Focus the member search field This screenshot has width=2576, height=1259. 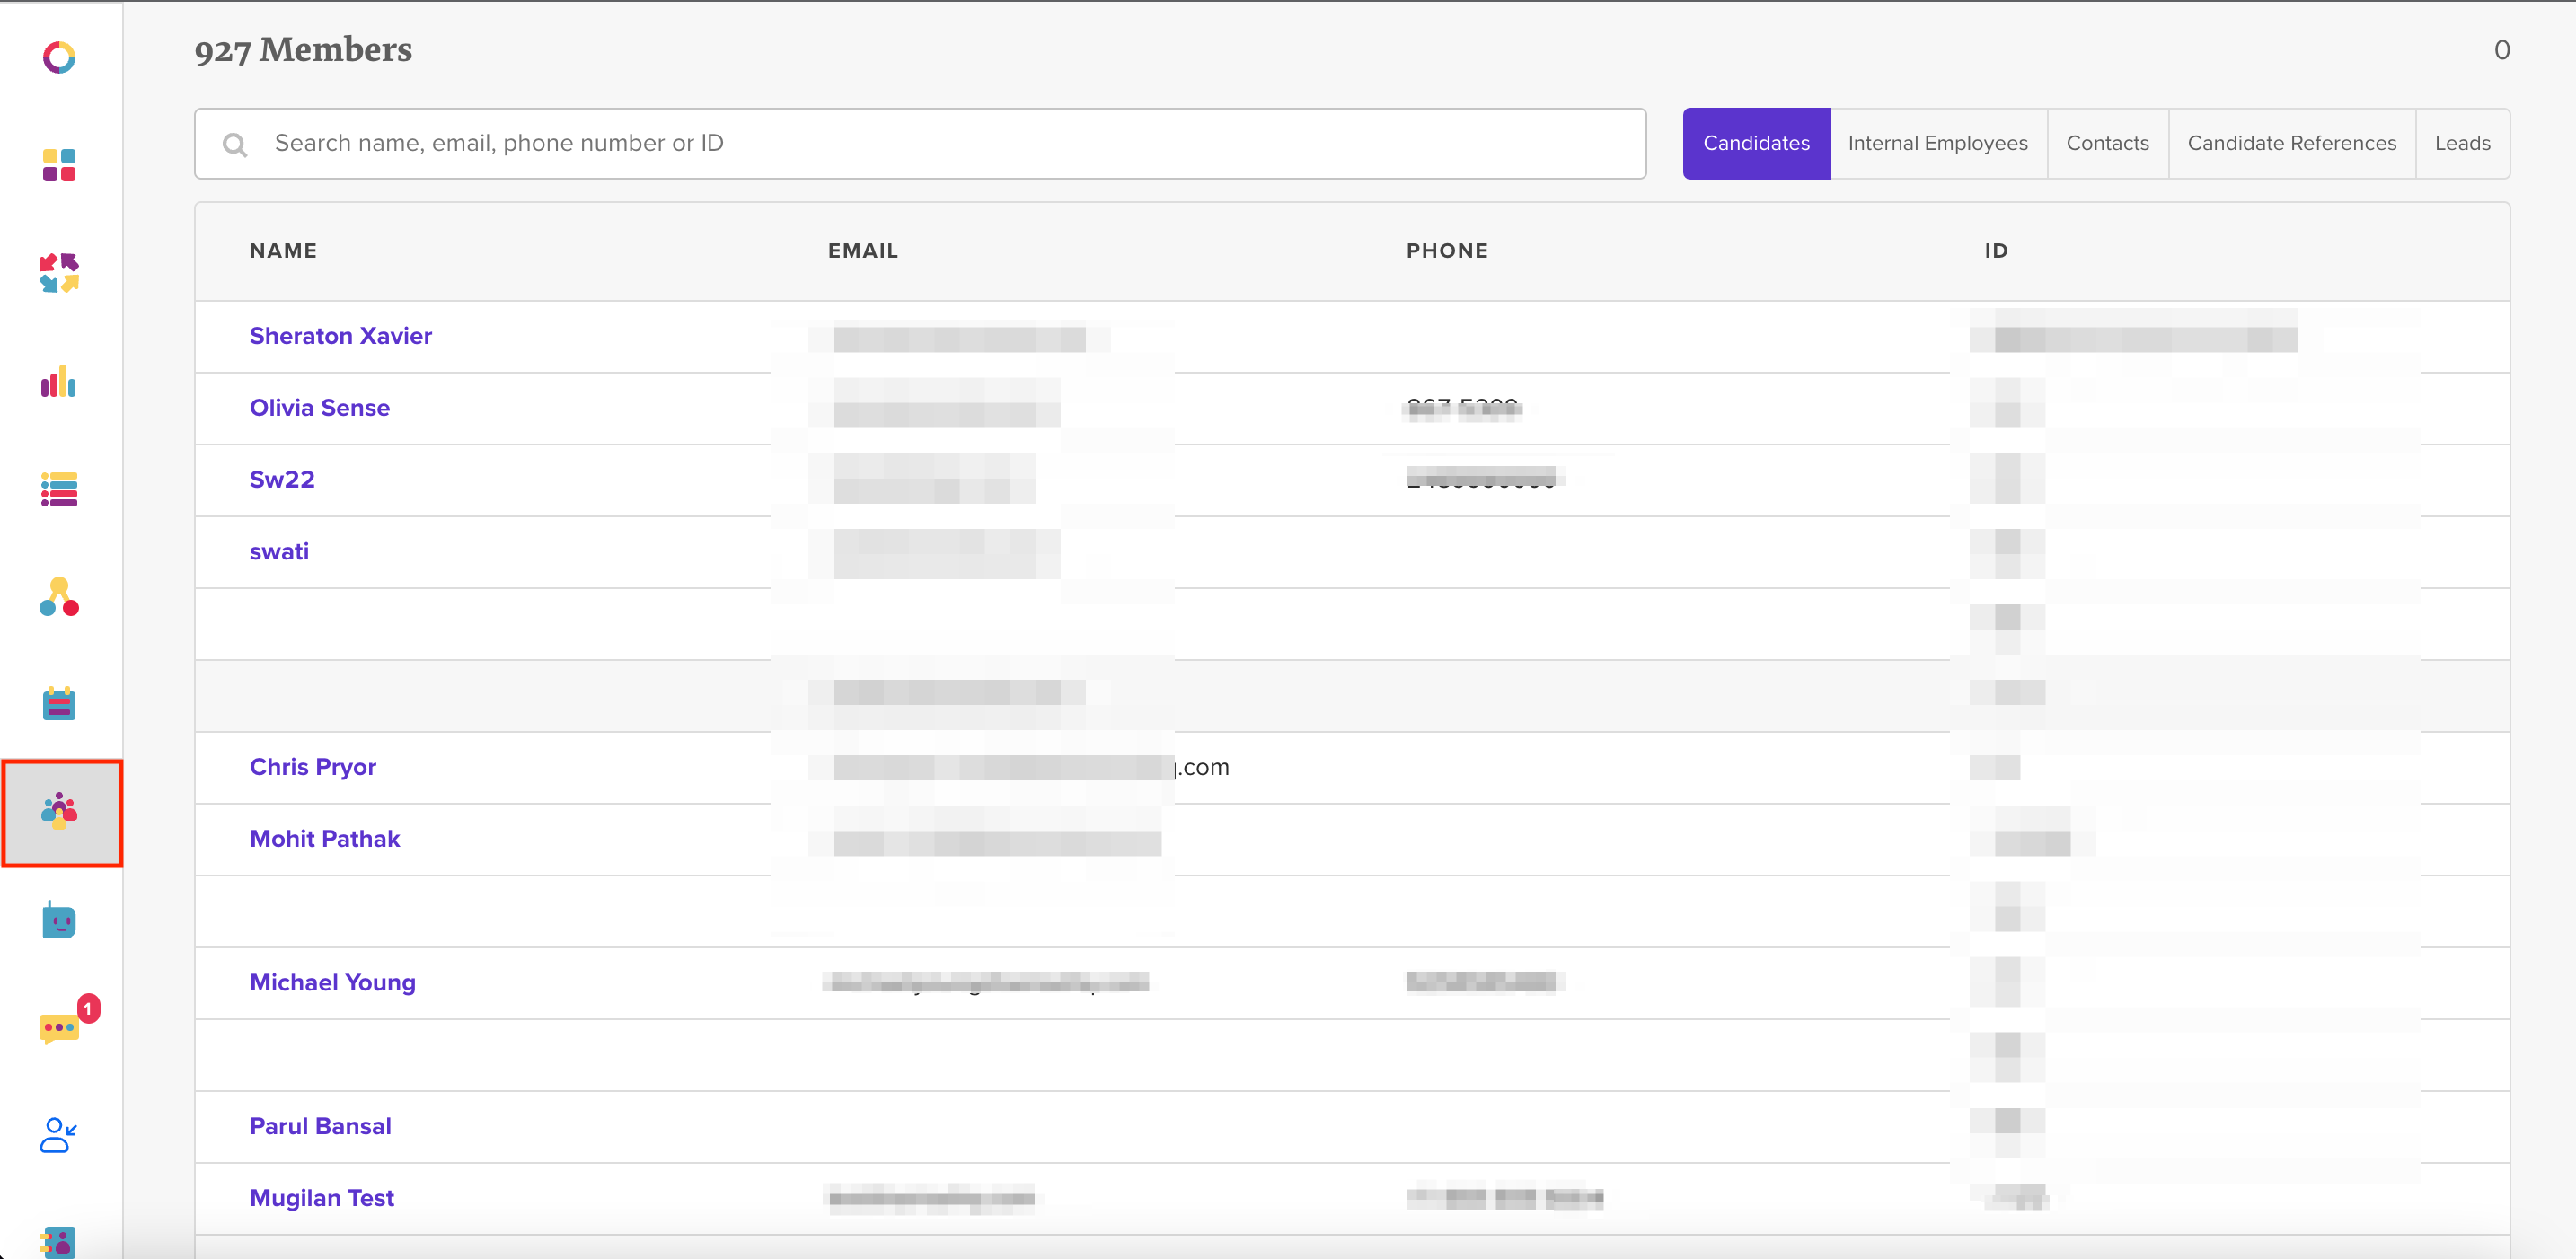(920, 144)
